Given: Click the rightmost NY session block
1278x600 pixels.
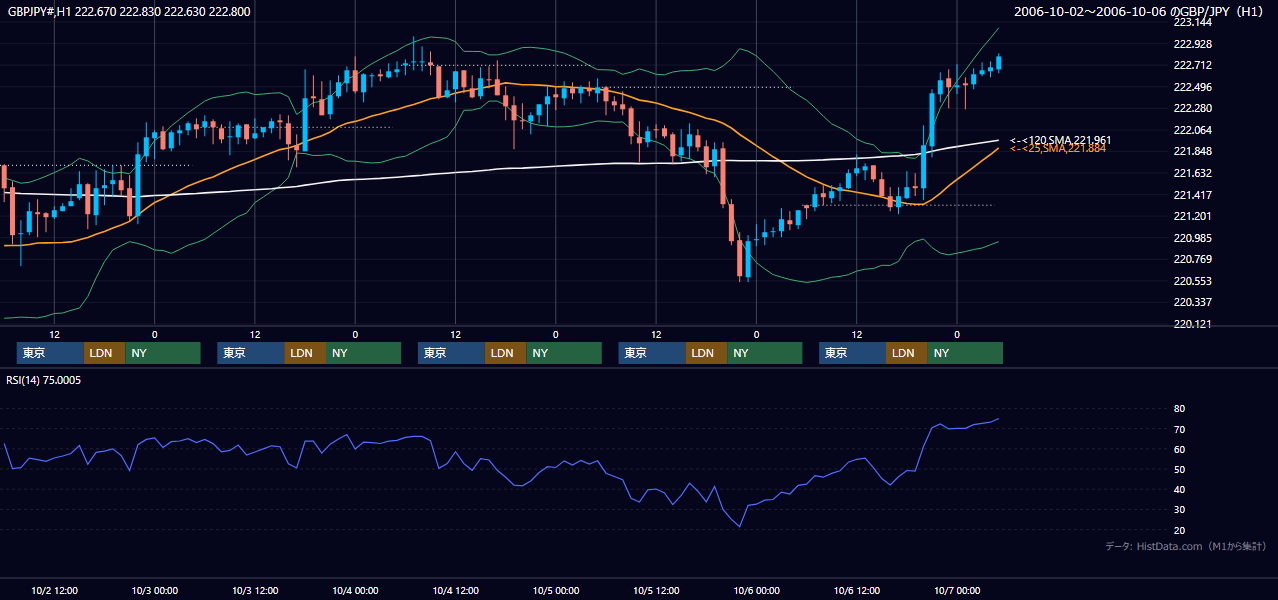Looking at the screenshot, I should point(965,353).
